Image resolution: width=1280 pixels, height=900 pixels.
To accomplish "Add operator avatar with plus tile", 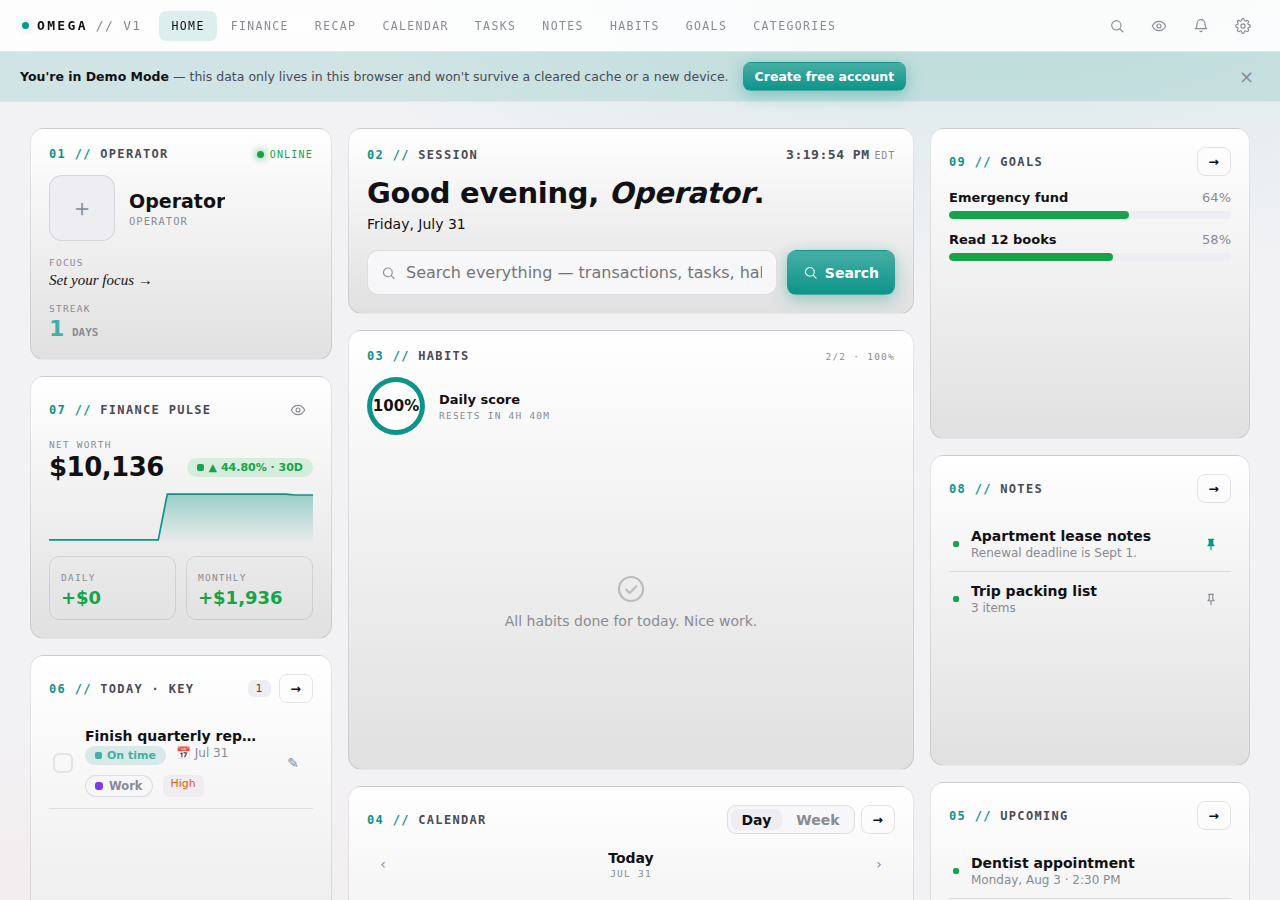I will click(x=82, y=208).
